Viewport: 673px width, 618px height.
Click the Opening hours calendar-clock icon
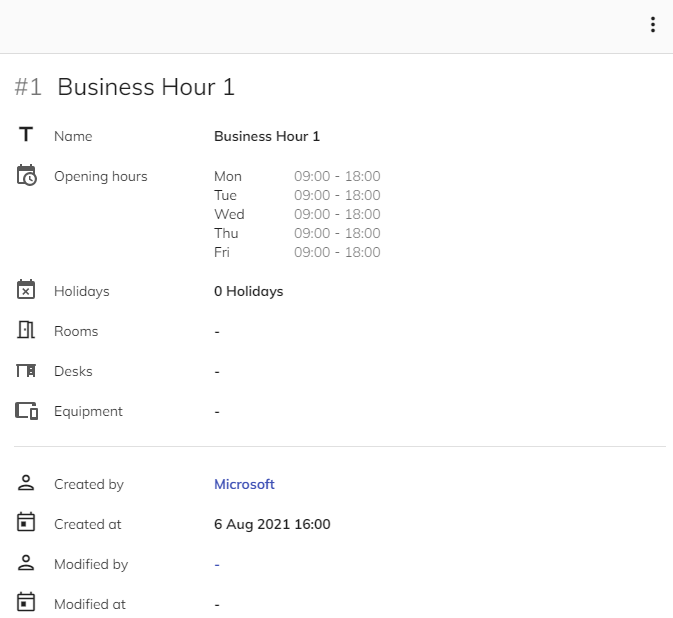pyautogui.click(x=27, y=176)
